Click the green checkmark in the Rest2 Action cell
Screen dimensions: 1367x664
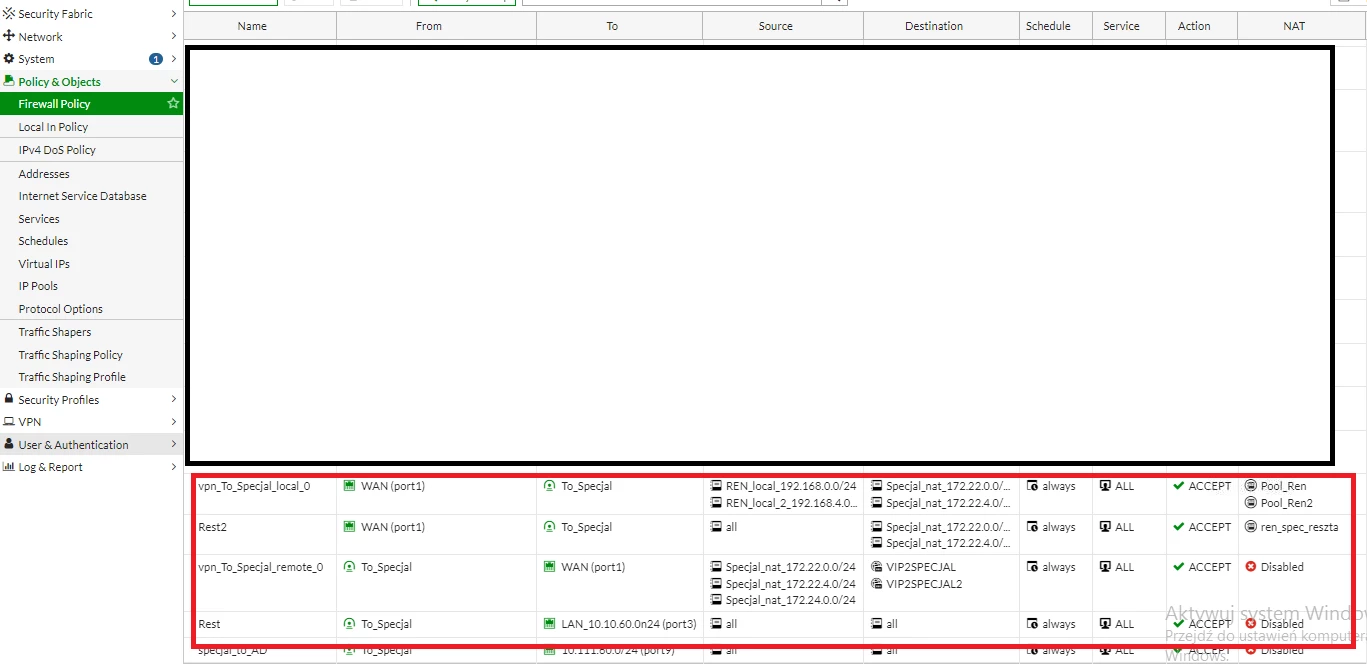[1179, 527]
